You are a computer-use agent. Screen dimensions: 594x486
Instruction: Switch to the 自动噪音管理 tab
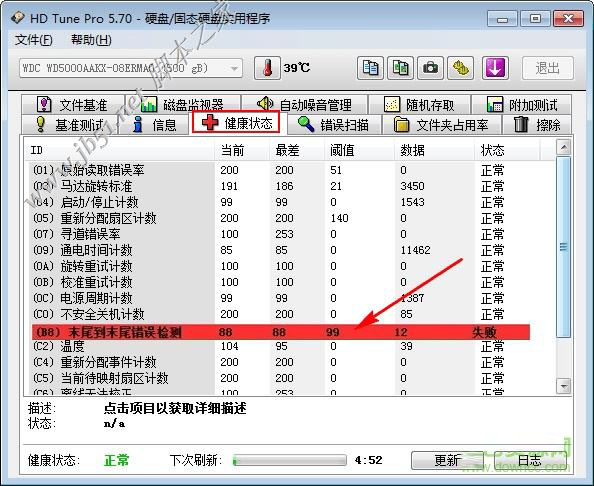point(304,105)
